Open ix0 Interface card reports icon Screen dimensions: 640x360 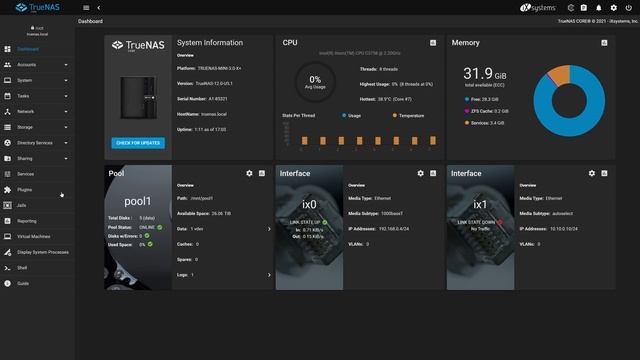pos(433,173)
